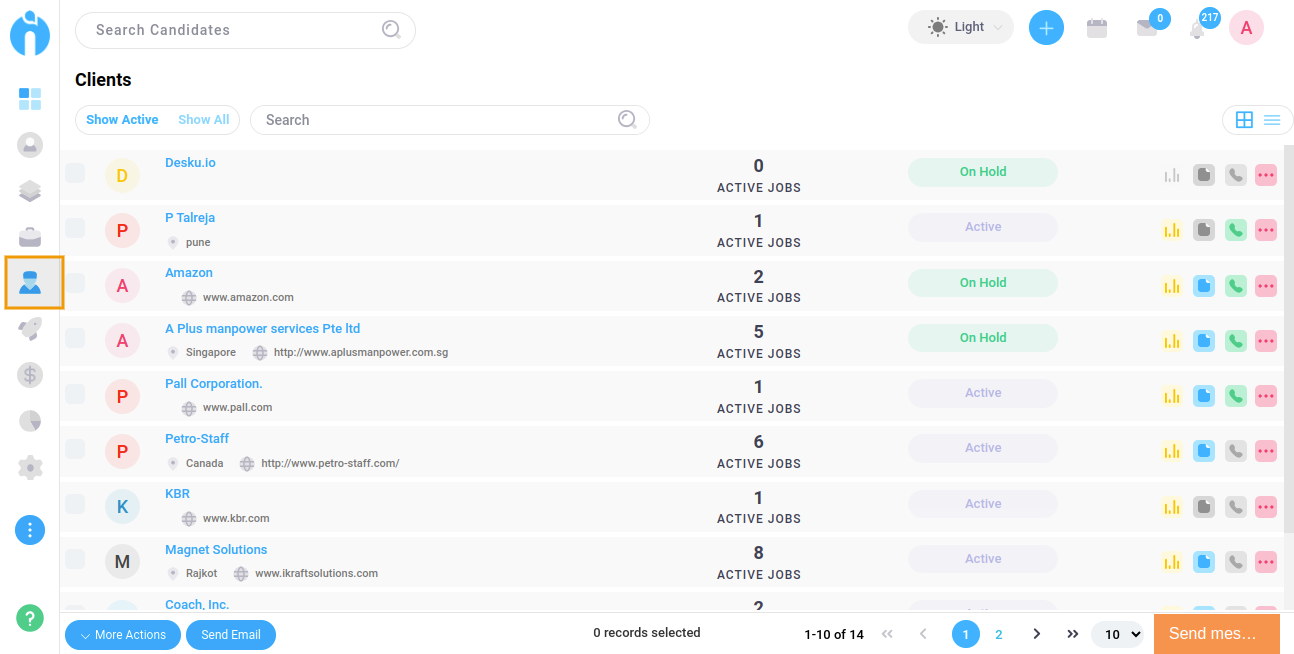Click the green phone icon for Amazon

[1236, 286]
